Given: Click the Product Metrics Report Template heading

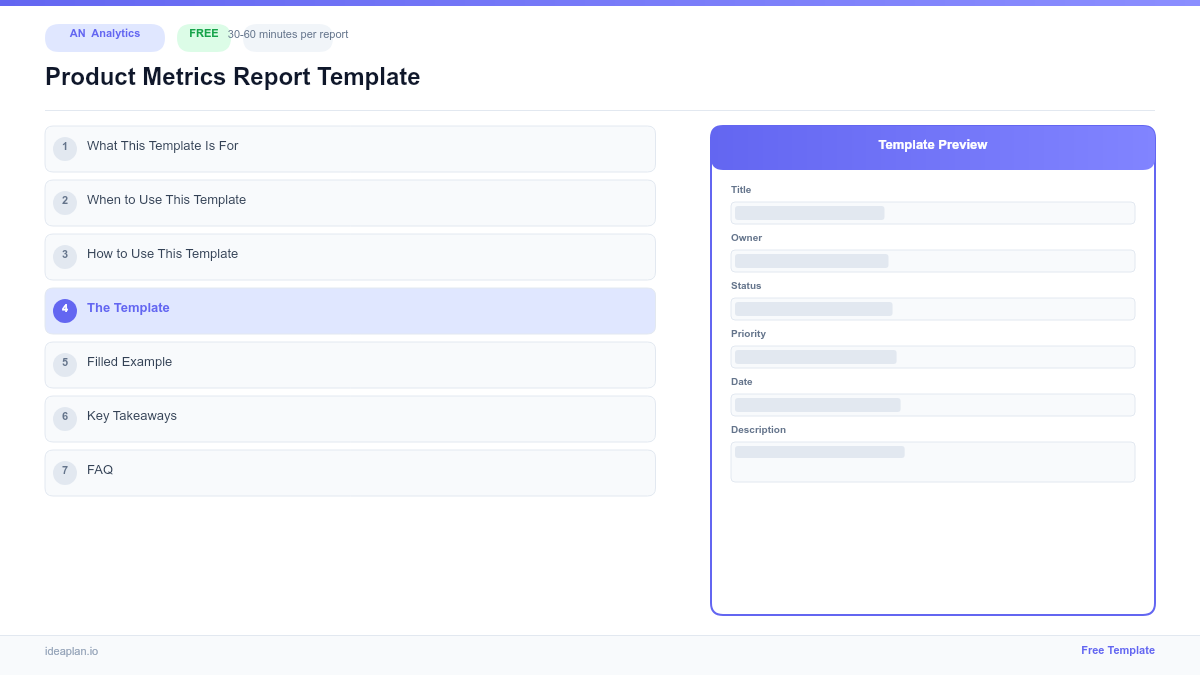Looking at the screenshot, I should [233, 77].
